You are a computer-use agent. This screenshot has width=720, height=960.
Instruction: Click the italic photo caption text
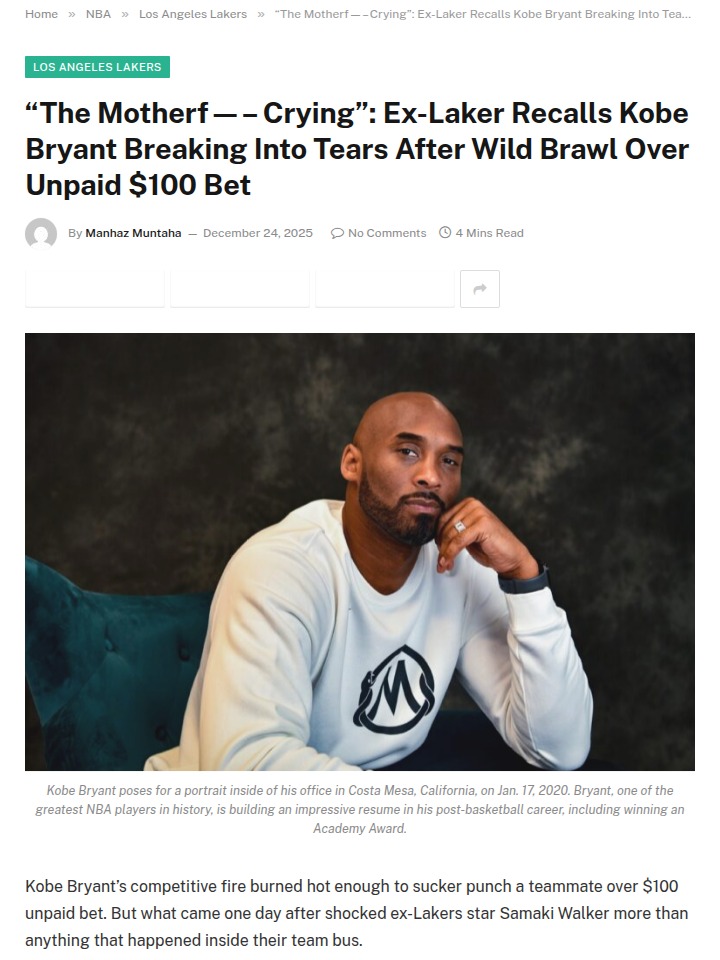(360, 809)
